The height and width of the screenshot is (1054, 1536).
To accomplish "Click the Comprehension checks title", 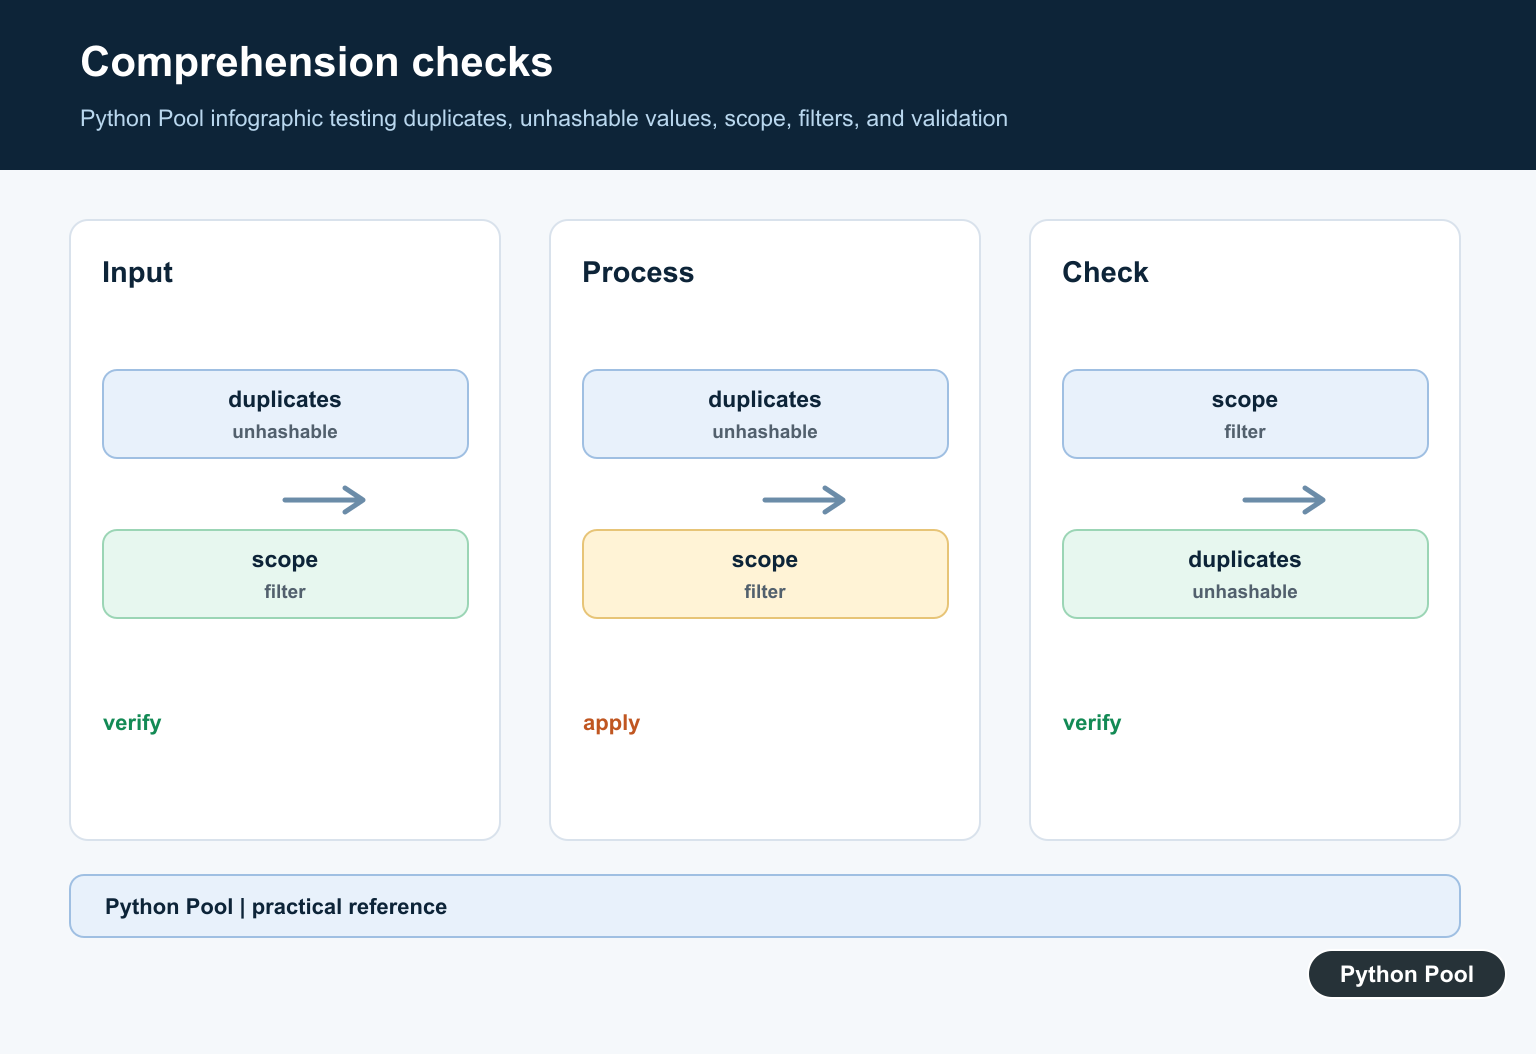I will [x=316, y=62].
